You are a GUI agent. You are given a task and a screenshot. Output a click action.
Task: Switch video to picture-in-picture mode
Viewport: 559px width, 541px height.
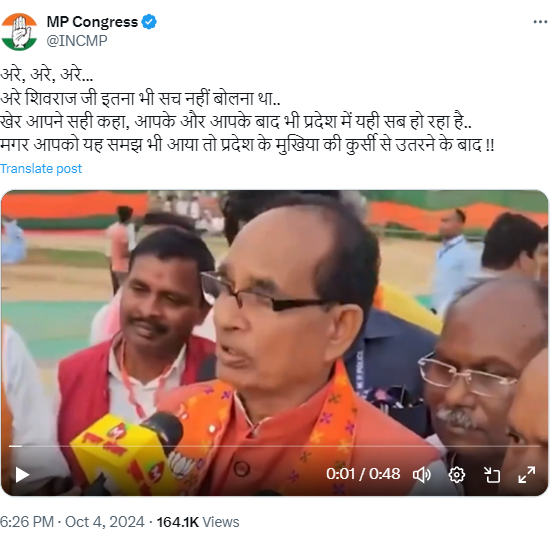click(492, 475)
